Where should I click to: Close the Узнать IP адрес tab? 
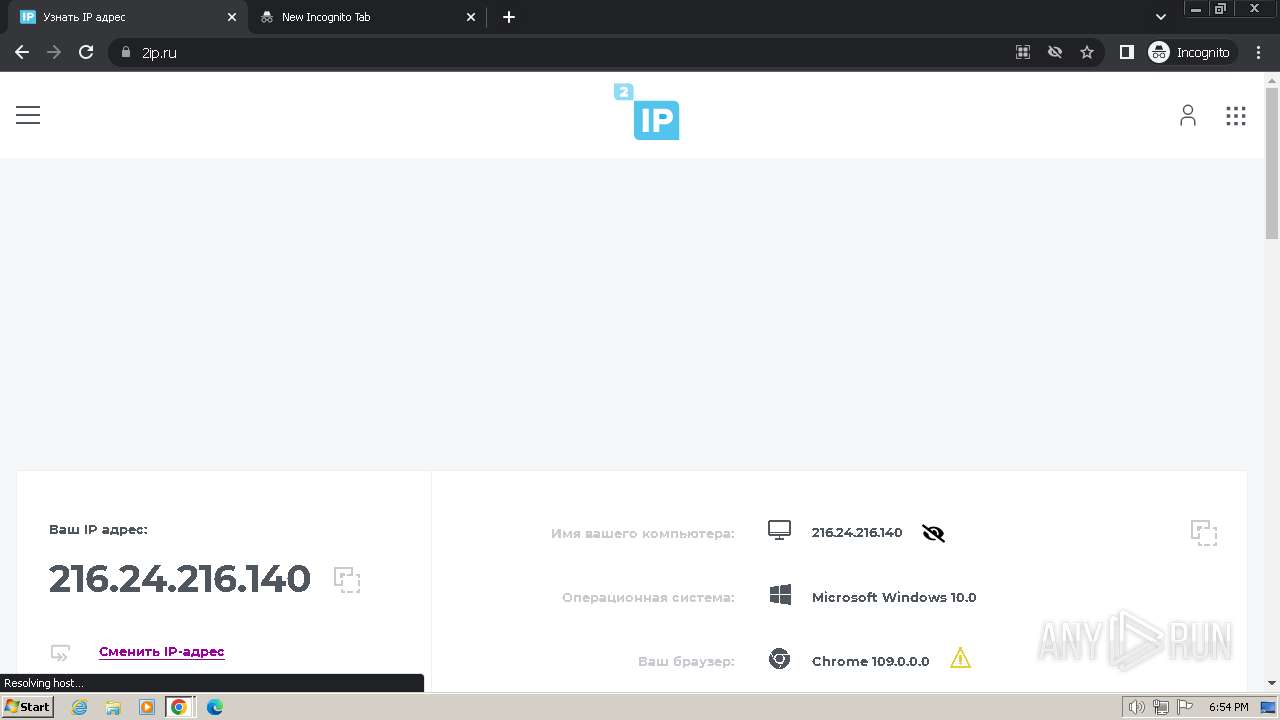(232, 17)
